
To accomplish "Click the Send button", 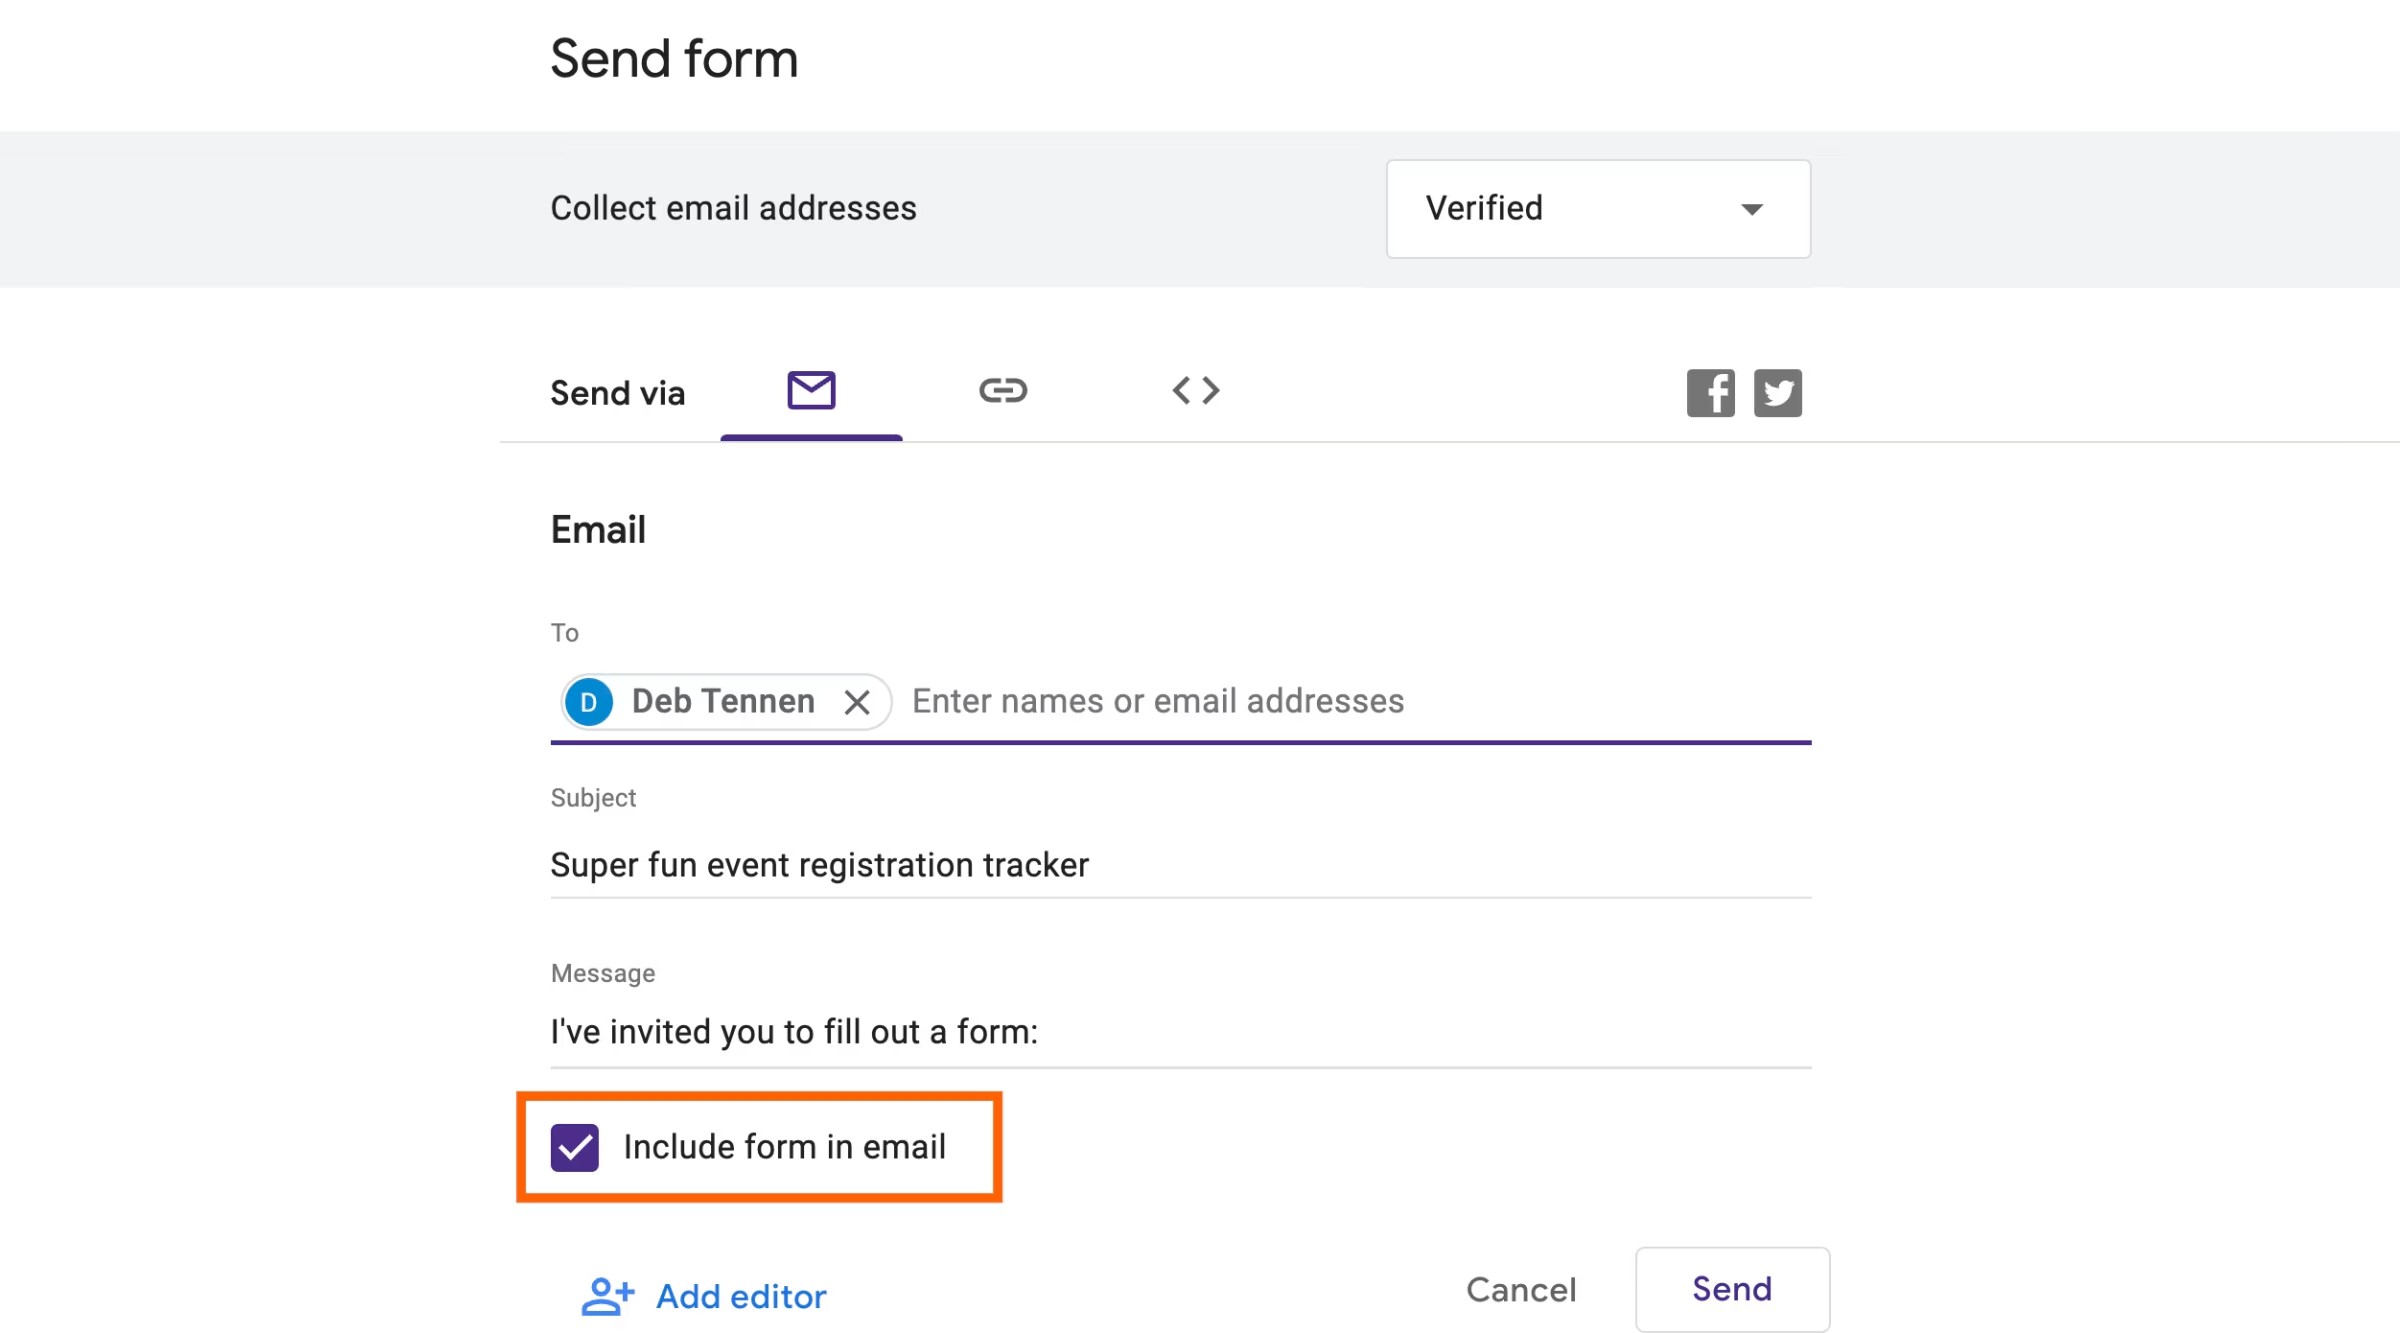I will (x=1732, y=1289).
